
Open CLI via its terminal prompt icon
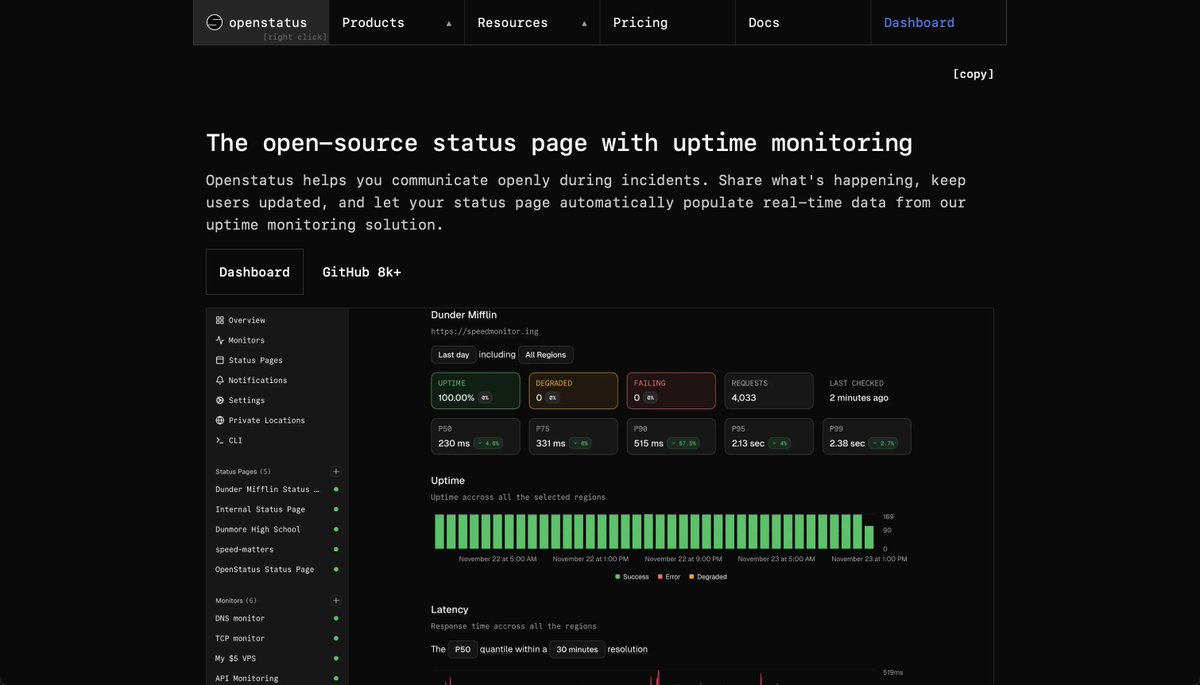point(220,440)
